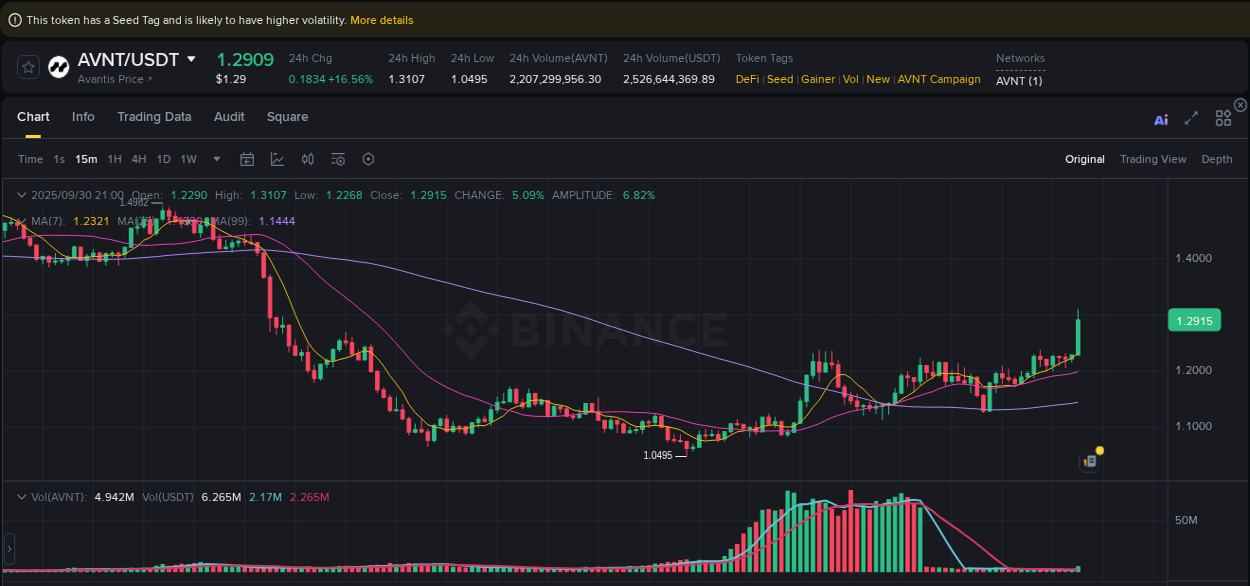Screen dimensions: 1250x586
Task: Expand chart to fullscreen view
Action: pyautogui.click(x=1191, y=118)
